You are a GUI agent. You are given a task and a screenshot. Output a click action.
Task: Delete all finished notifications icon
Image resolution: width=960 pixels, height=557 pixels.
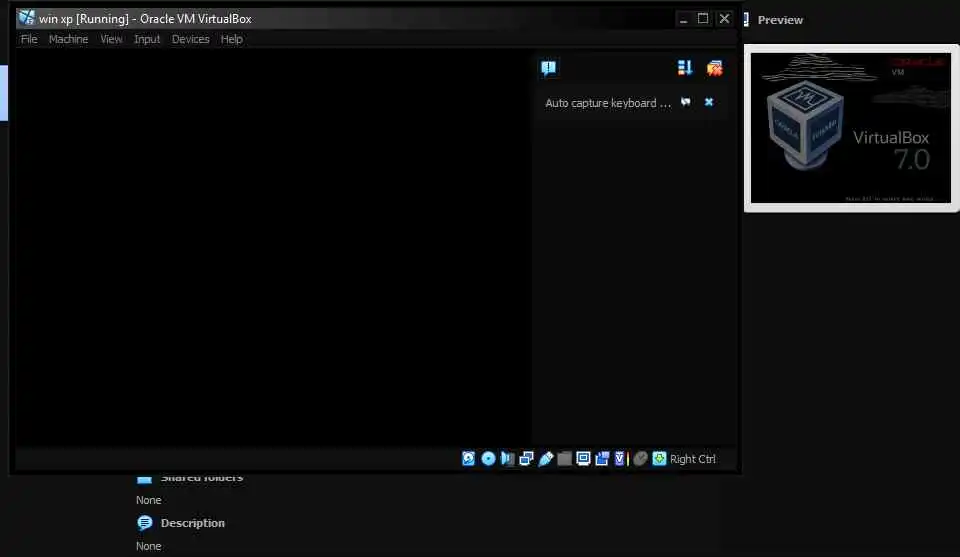coord(714,67)
